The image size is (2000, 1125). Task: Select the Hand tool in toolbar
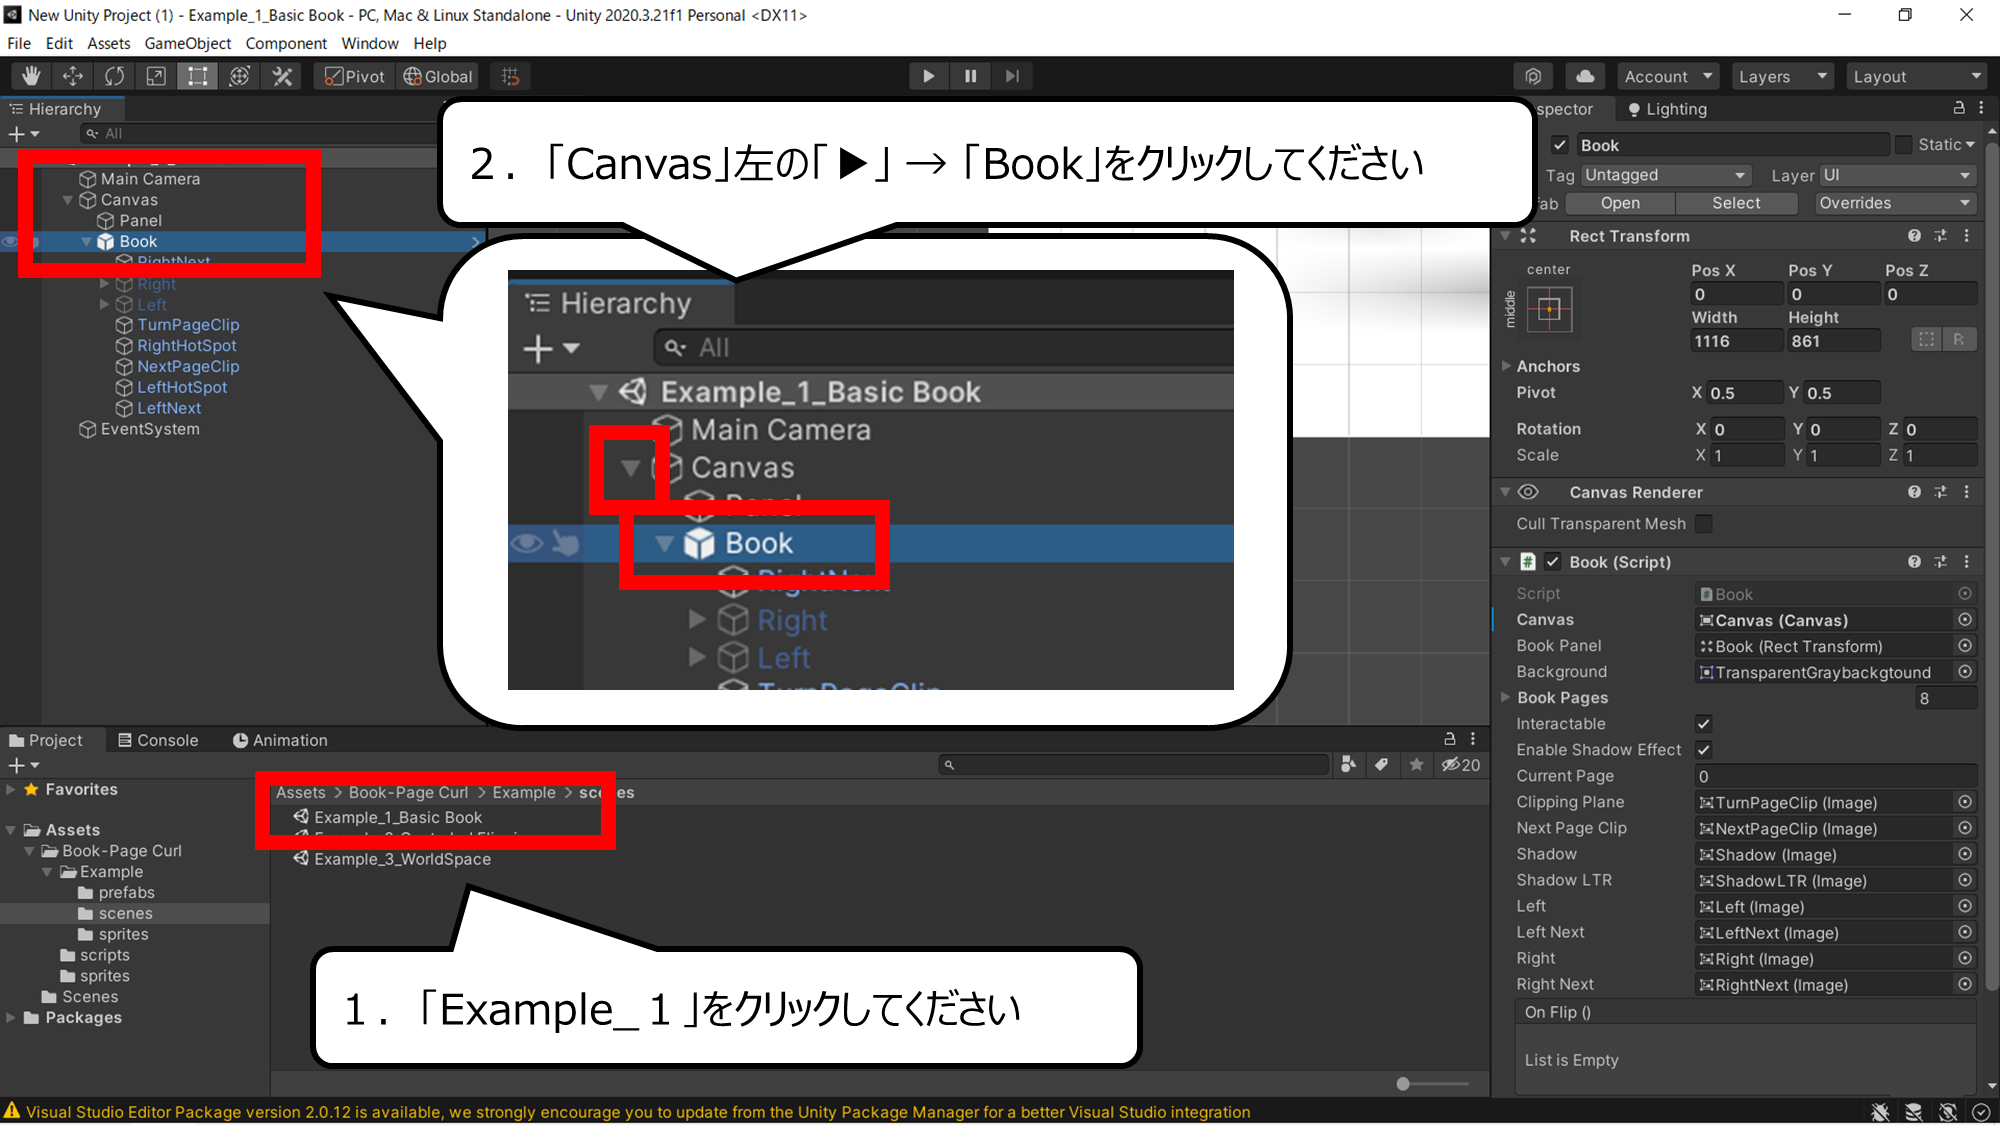pyautogui.click(x=31, y=76)
